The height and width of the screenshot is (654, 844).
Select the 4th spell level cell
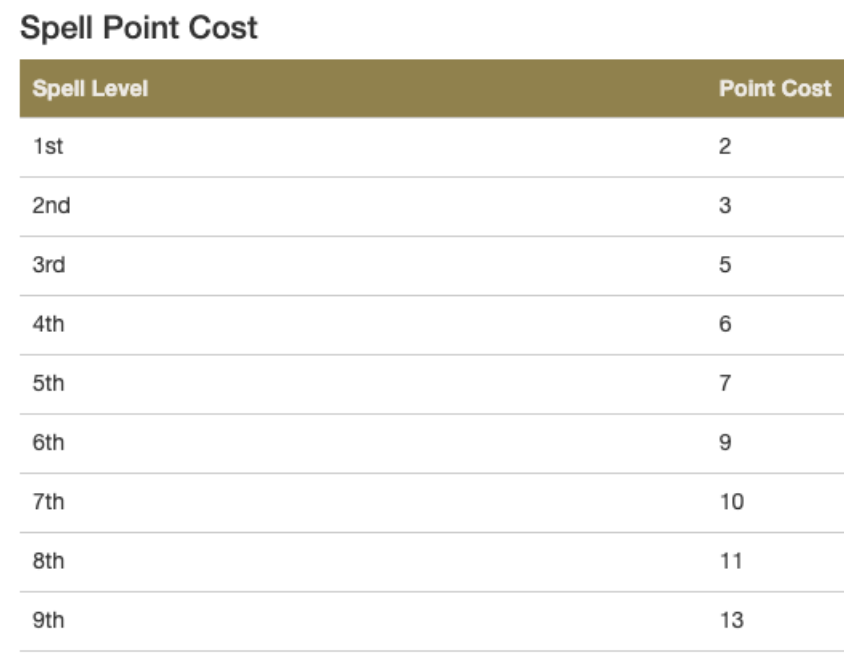click(49, 324)
